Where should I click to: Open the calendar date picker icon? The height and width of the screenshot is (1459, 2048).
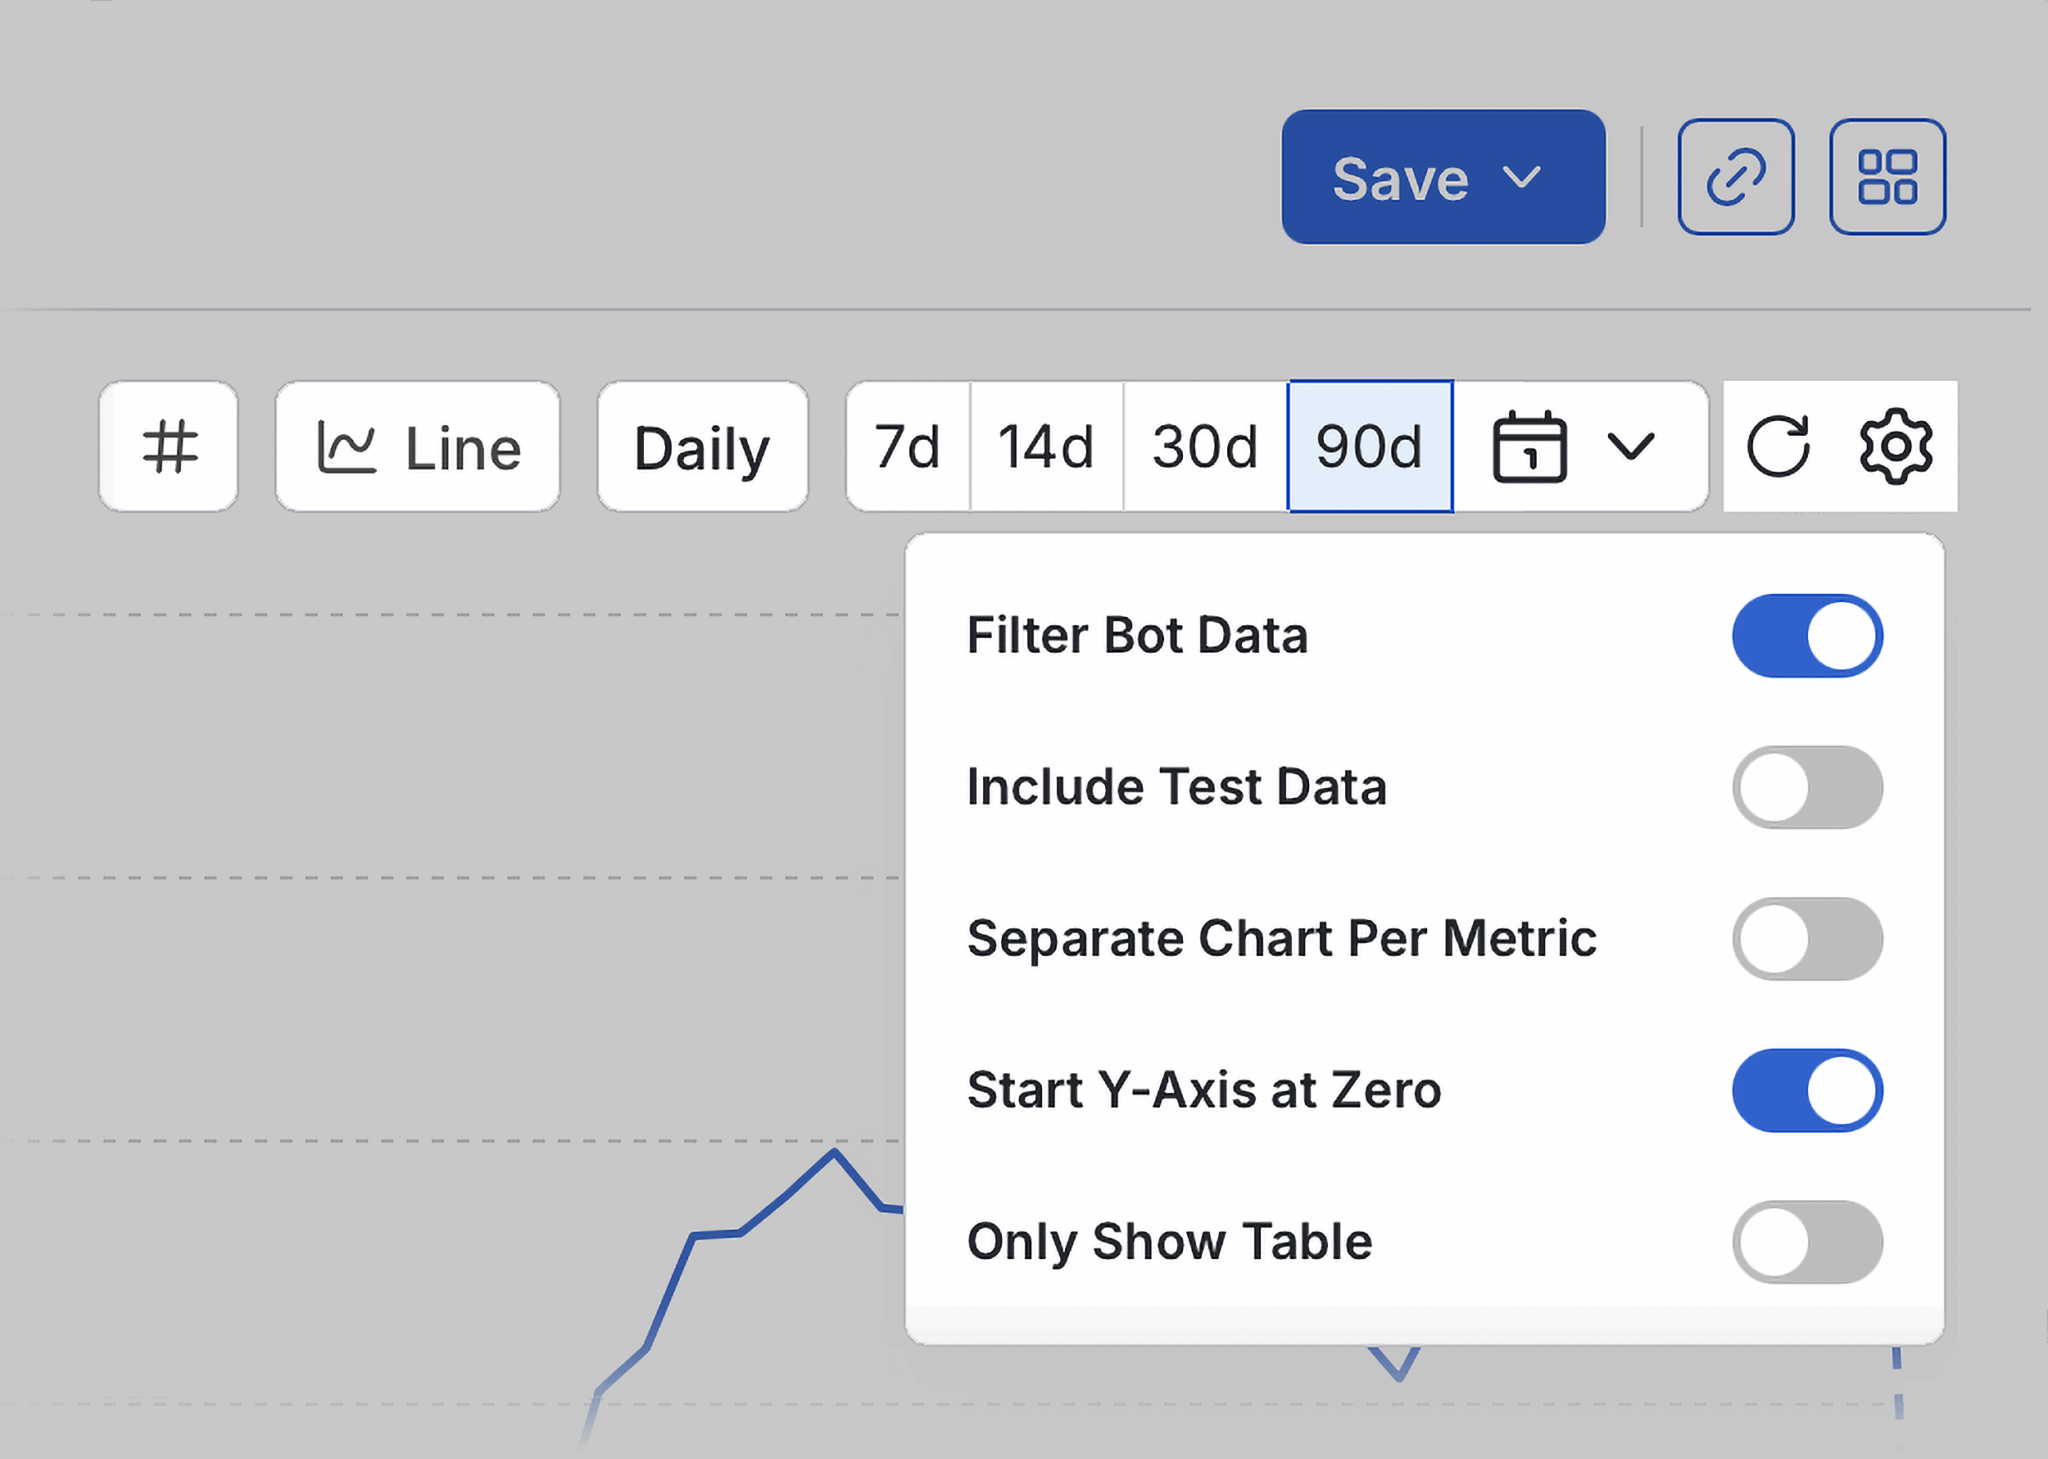click(1530, 446)
